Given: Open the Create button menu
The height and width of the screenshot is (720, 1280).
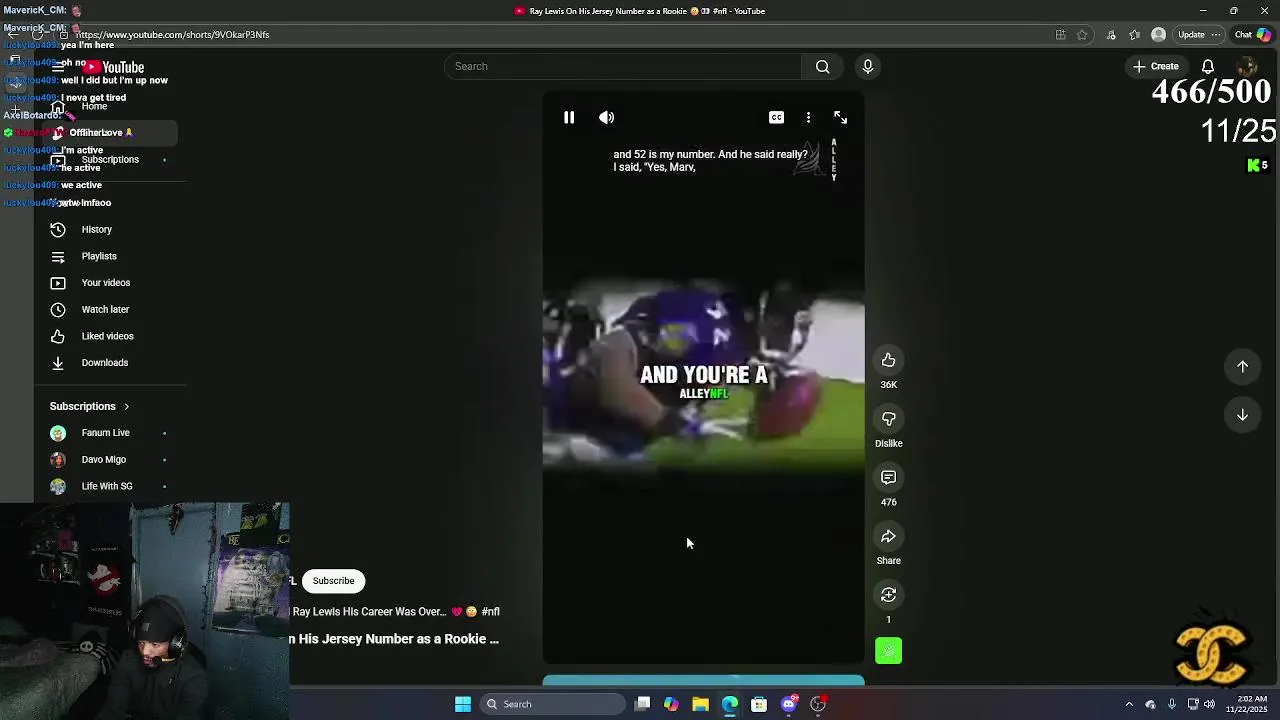Looking at the screenshot, I should coord(1155,66).
